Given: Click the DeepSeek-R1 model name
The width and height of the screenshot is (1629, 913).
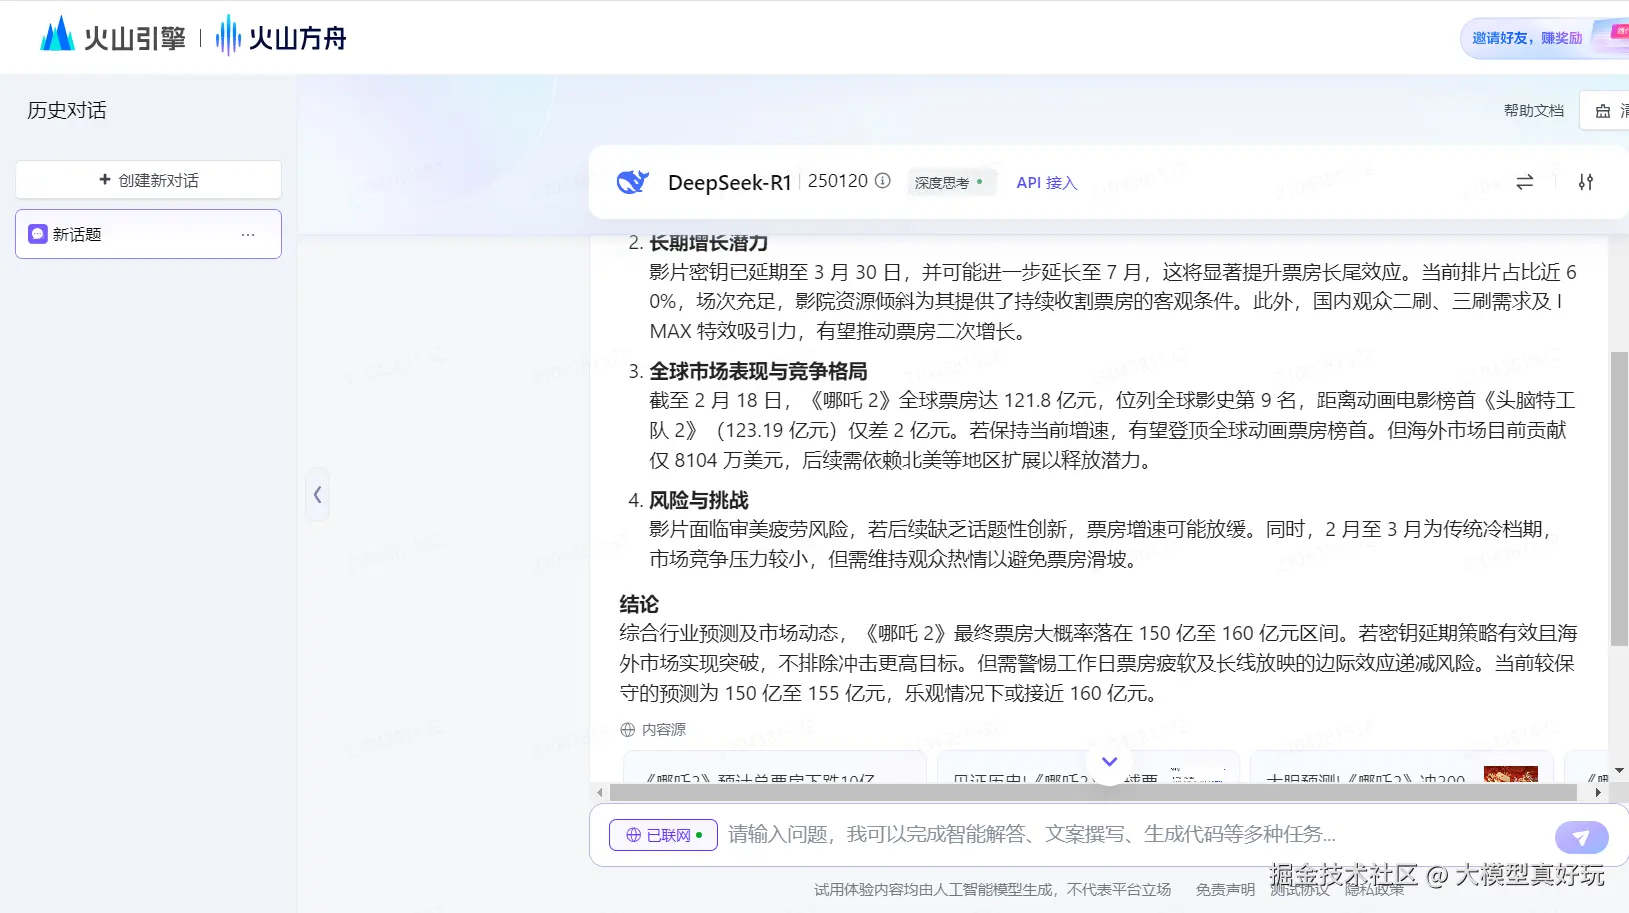Looking at the screenshot, I should (729, 182).
